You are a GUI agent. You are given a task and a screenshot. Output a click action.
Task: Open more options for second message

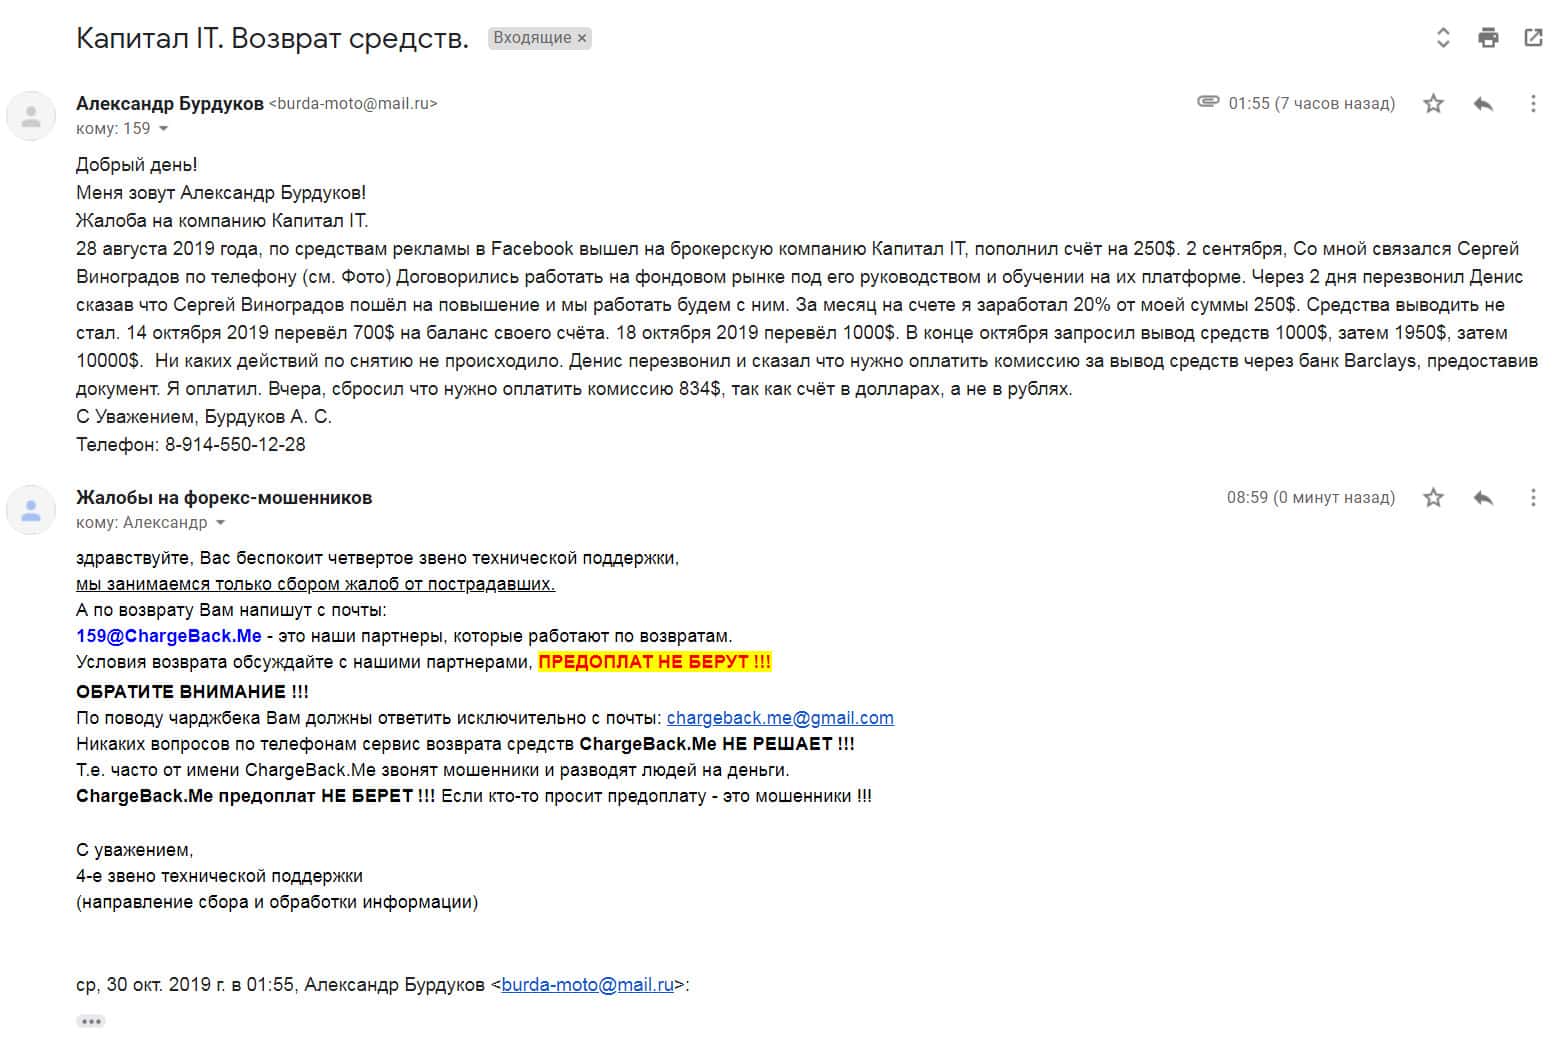1533,497
